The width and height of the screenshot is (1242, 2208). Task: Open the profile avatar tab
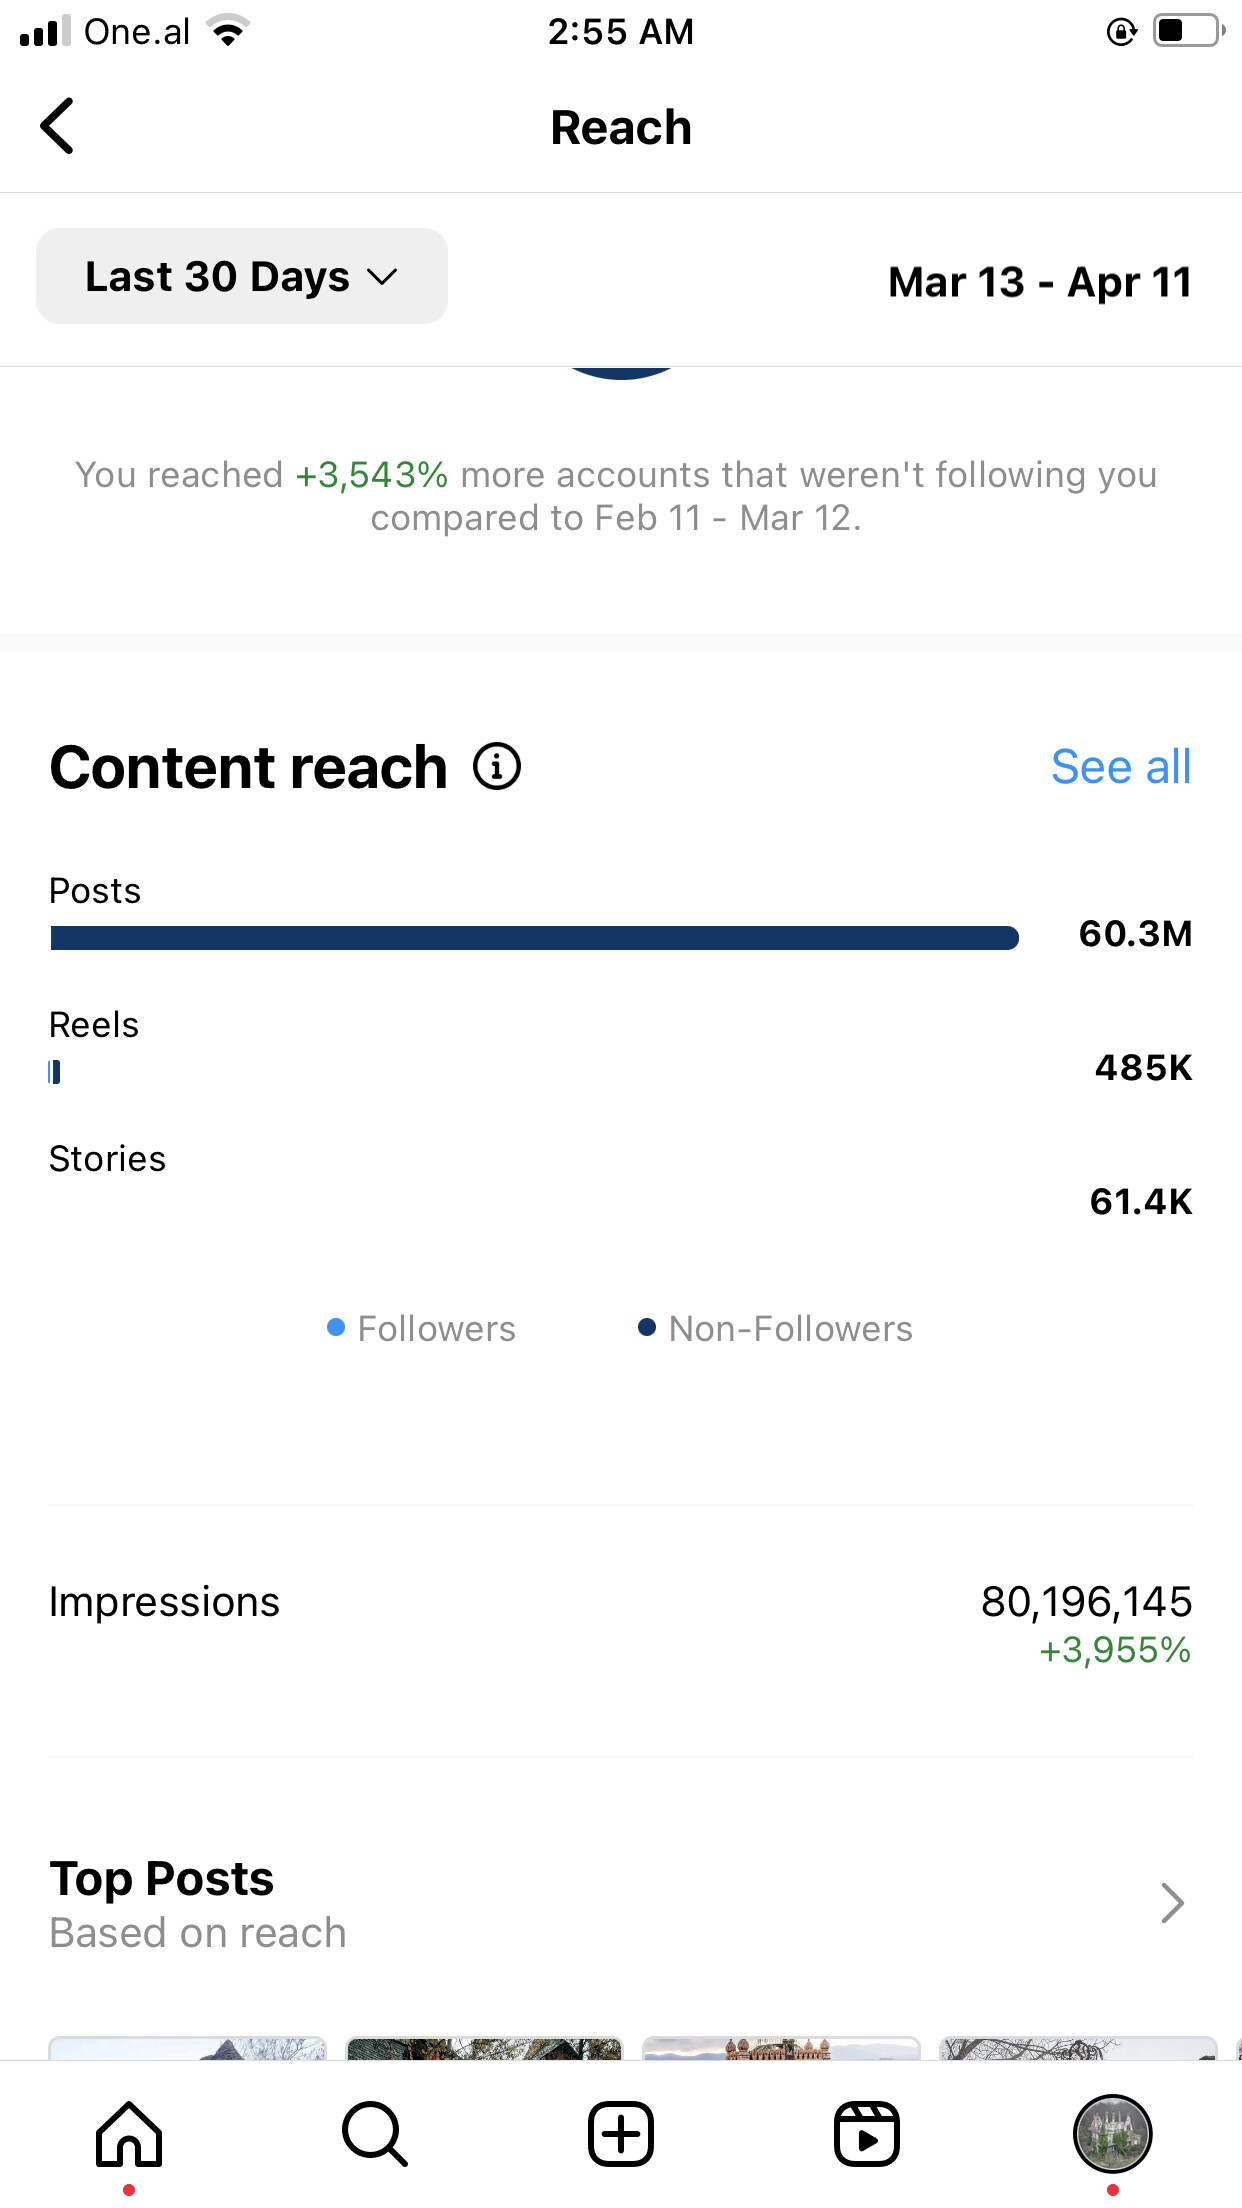click(x=1112, y=2134)
